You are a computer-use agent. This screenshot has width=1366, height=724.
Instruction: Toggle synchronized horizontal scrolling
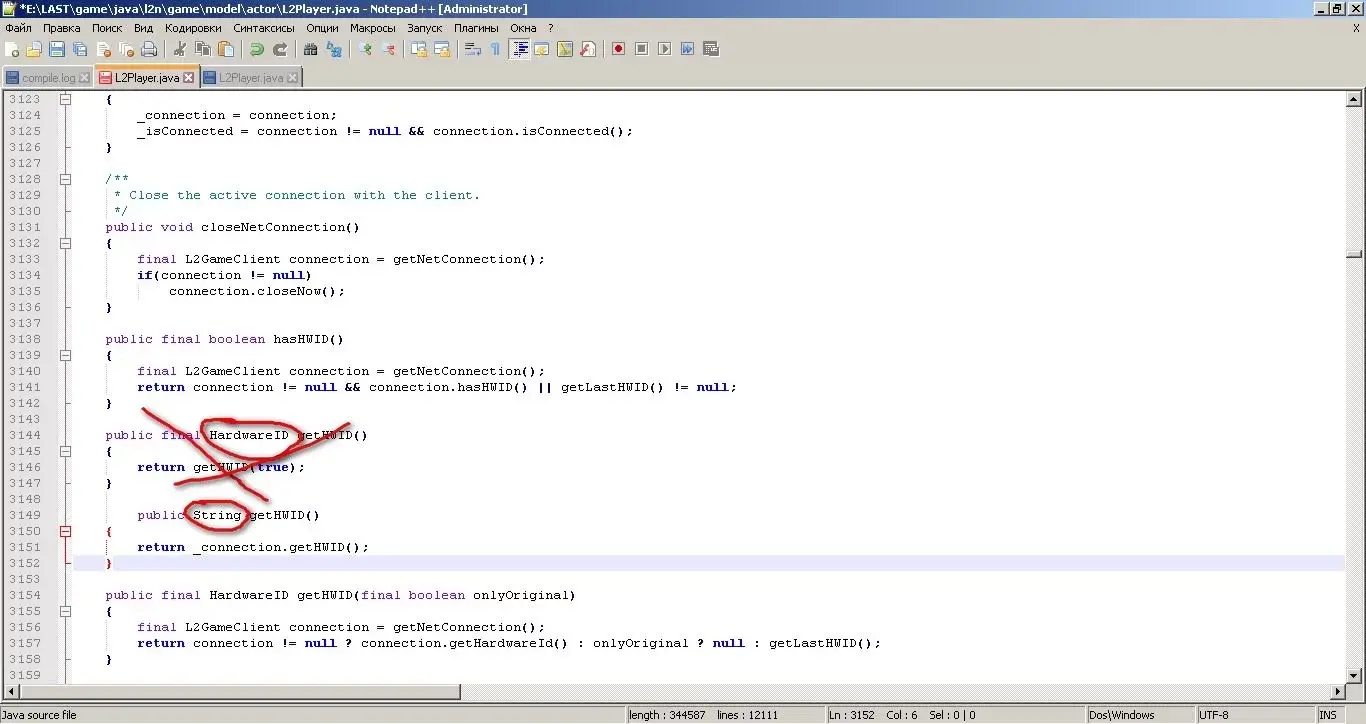(x=442, y=49)
